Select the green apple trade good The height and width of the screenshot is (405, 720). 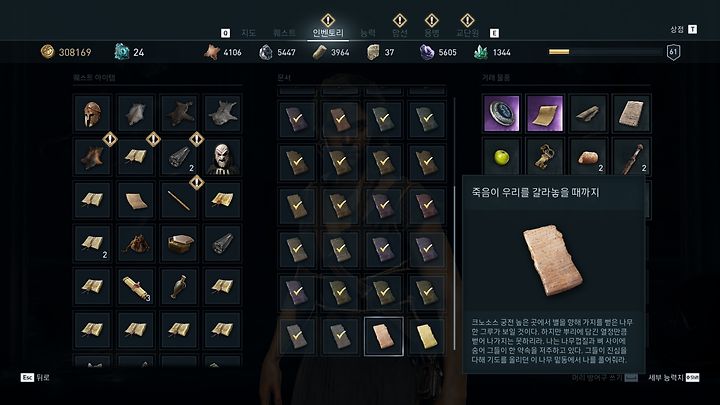click(x=501, y=158)
